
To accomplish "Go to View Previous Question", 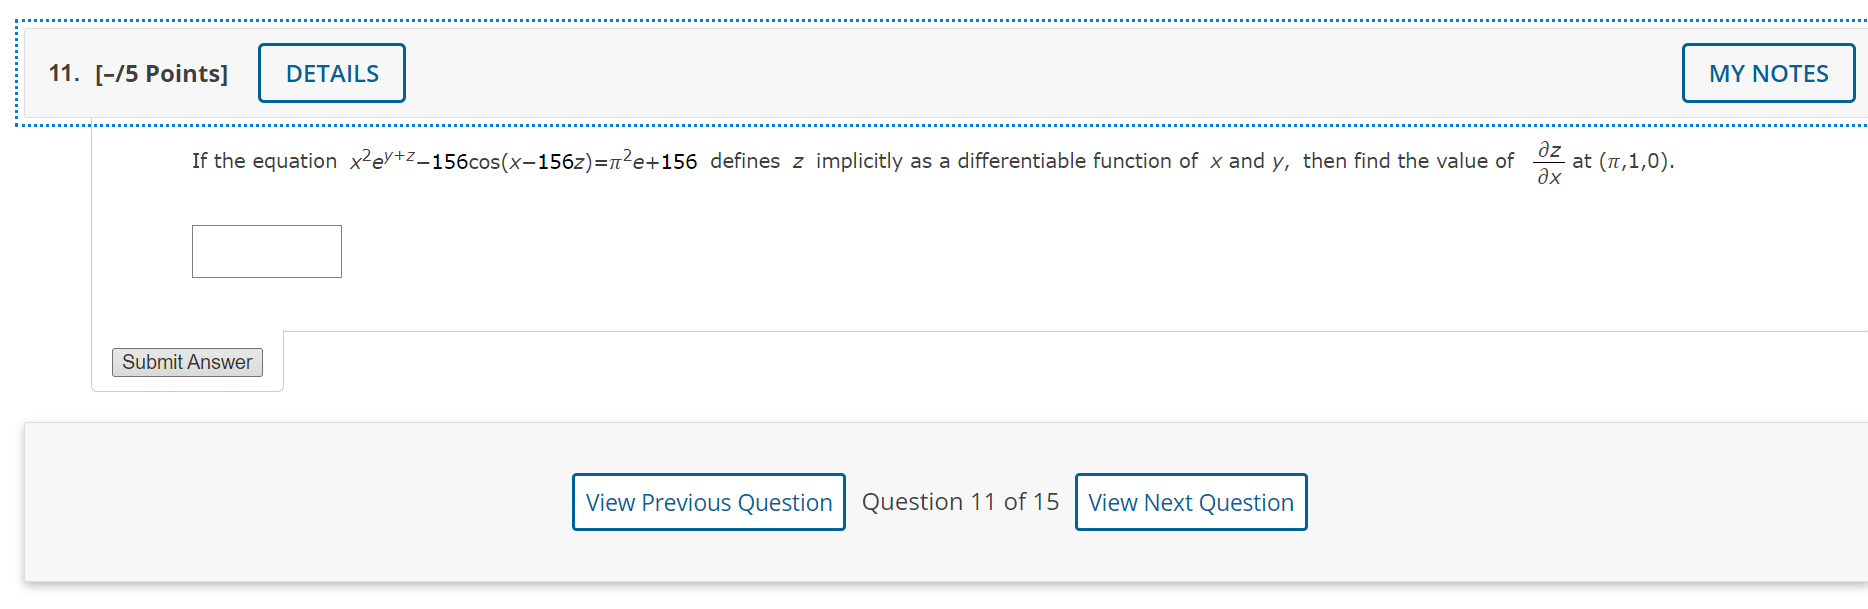I will tap(709, 502).
